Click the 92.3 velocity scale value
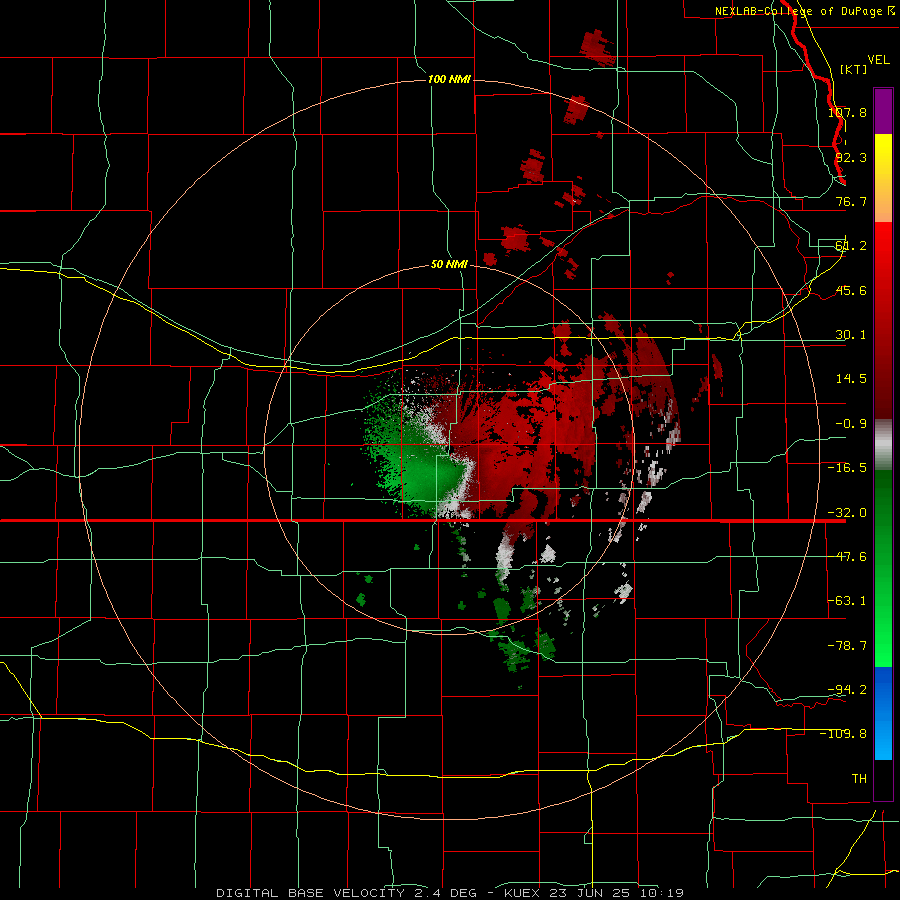This screenshot has width=900, height=900. tap(851, 157)
